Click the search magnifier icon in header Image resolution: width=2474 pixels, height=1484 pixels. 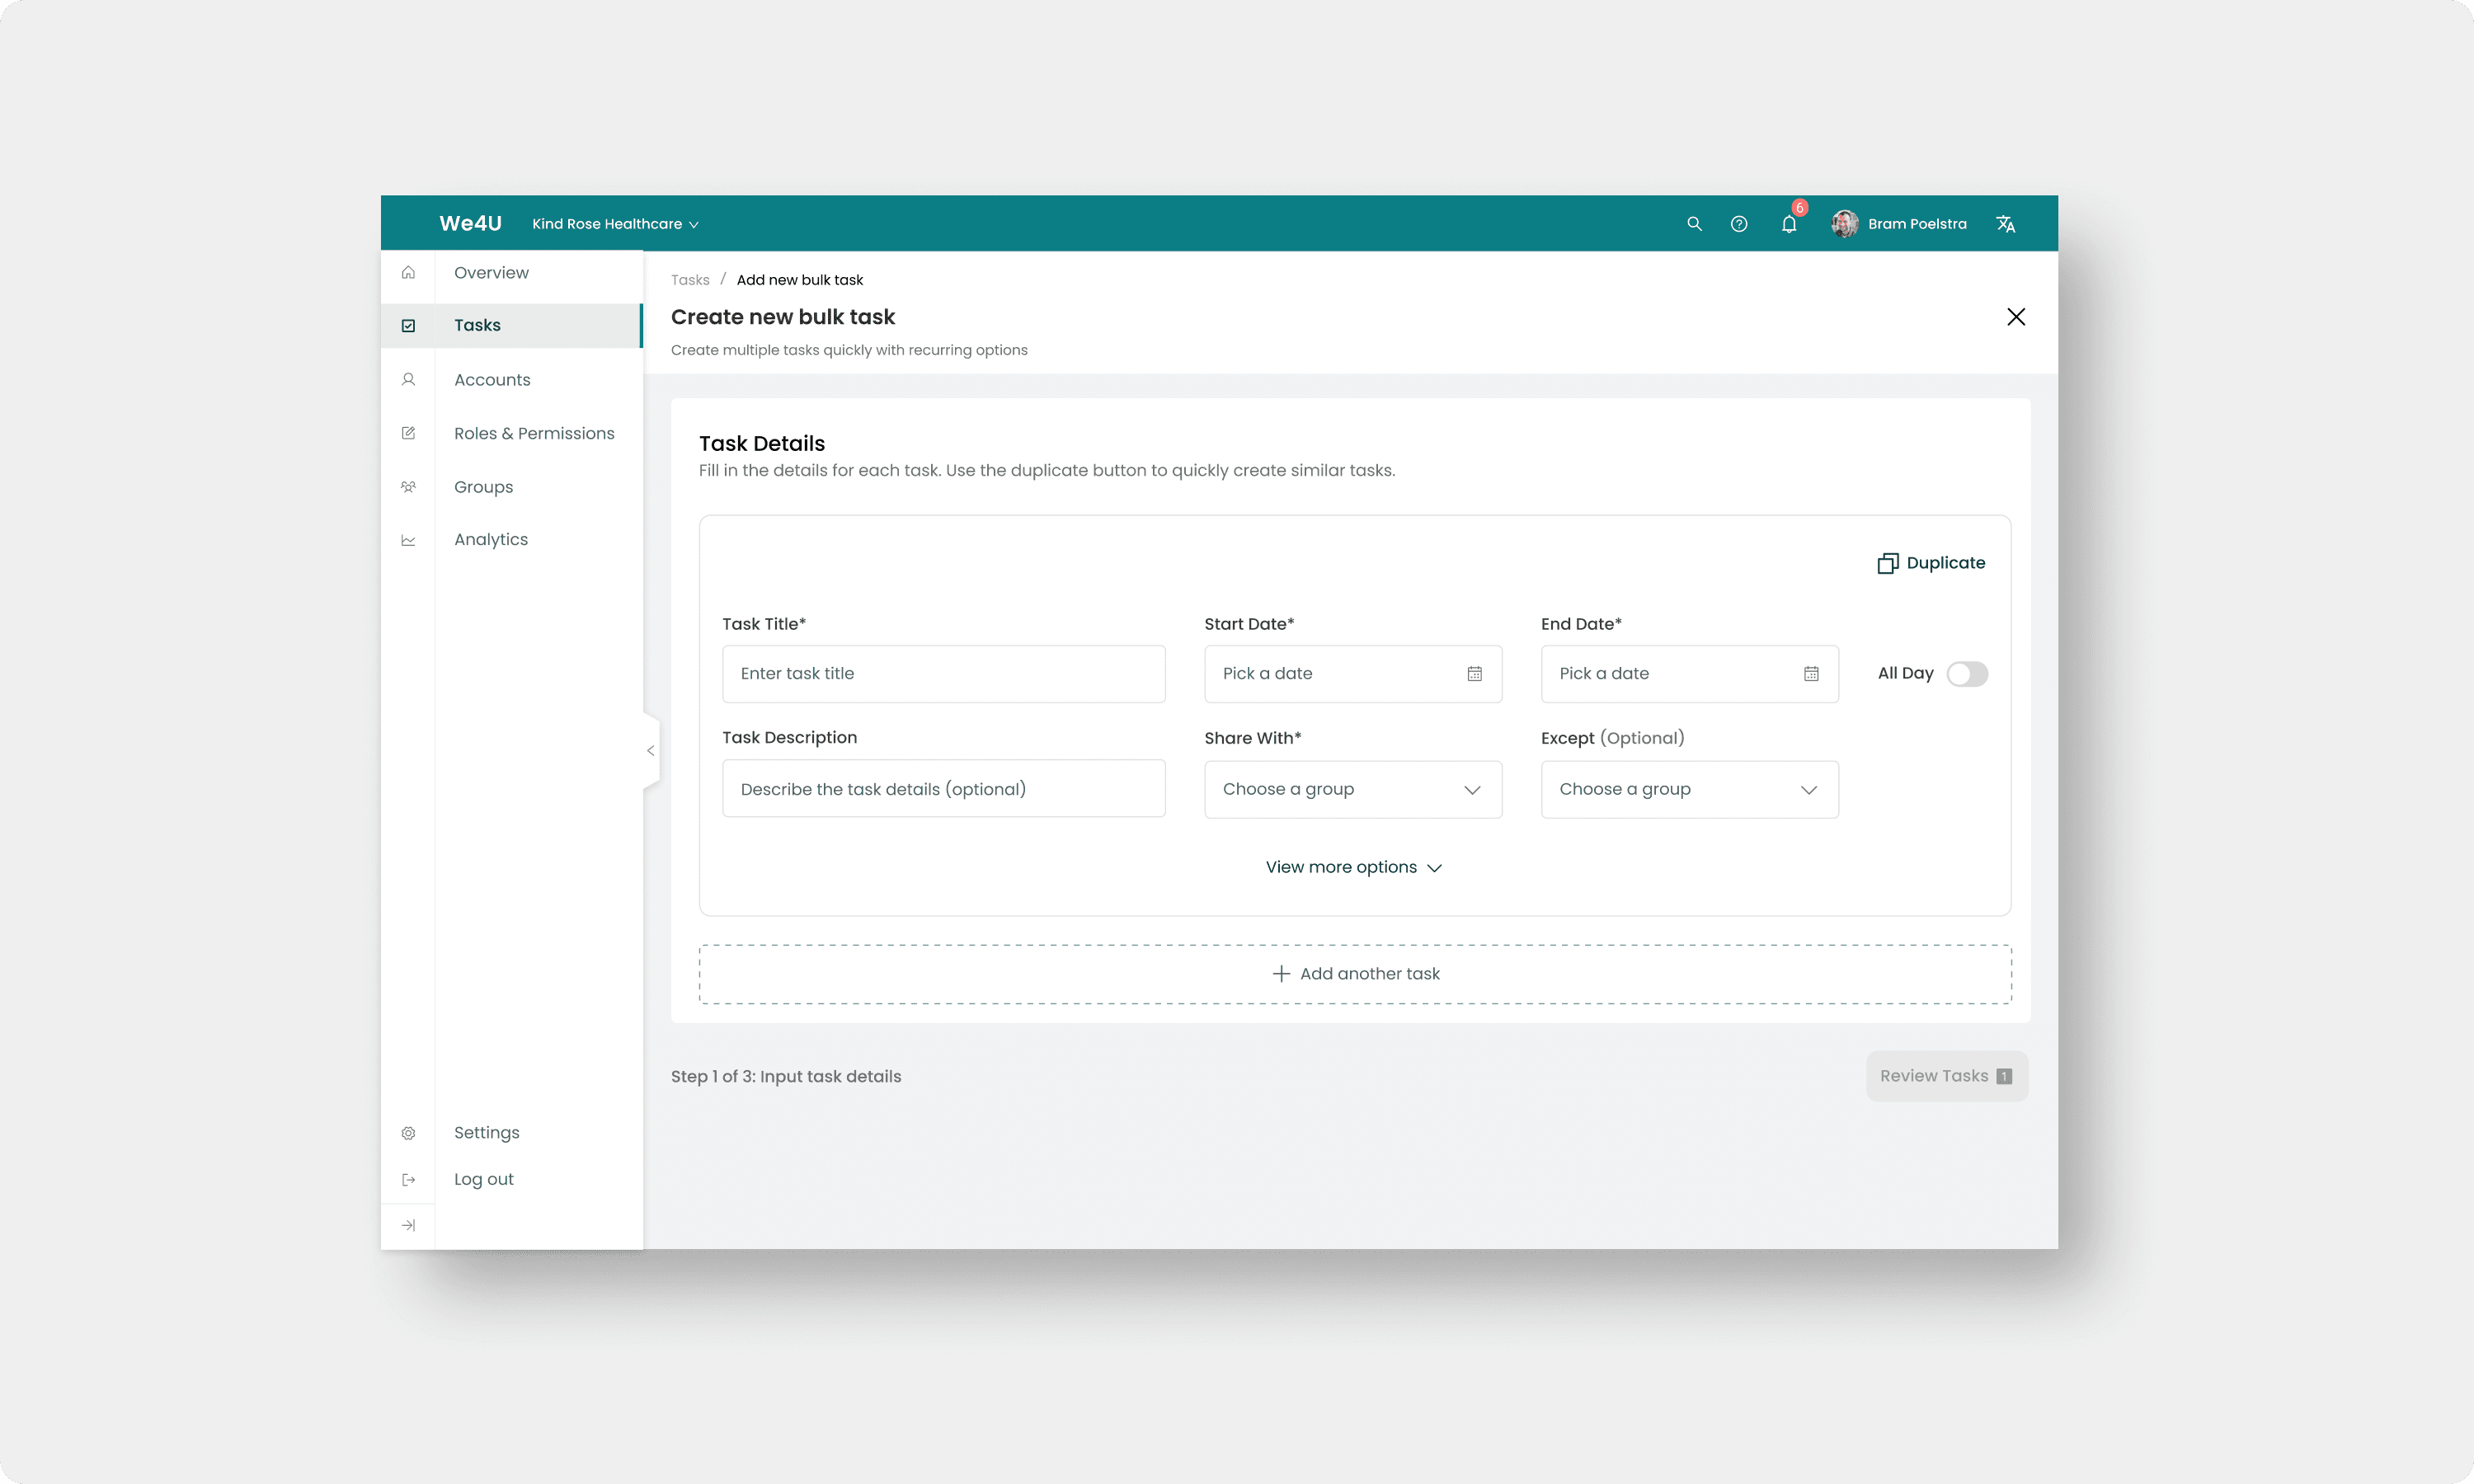(x=1694, y=224)
